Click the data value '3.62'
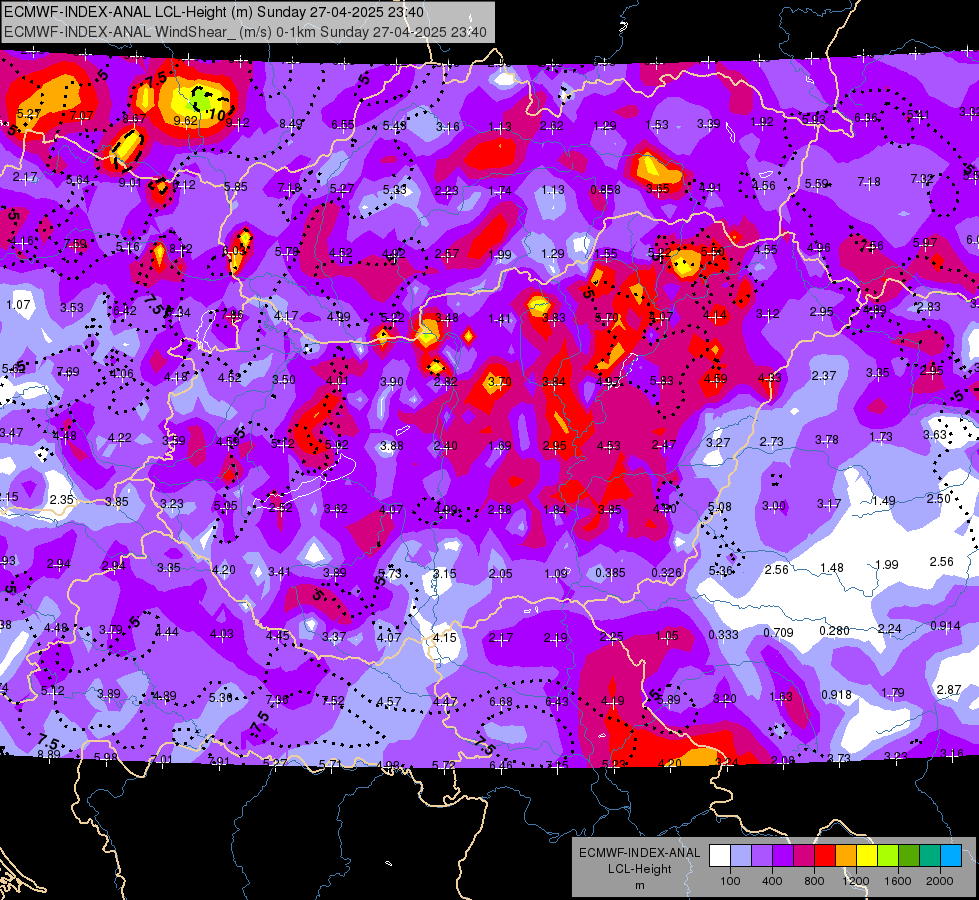 tap(335, 509)
